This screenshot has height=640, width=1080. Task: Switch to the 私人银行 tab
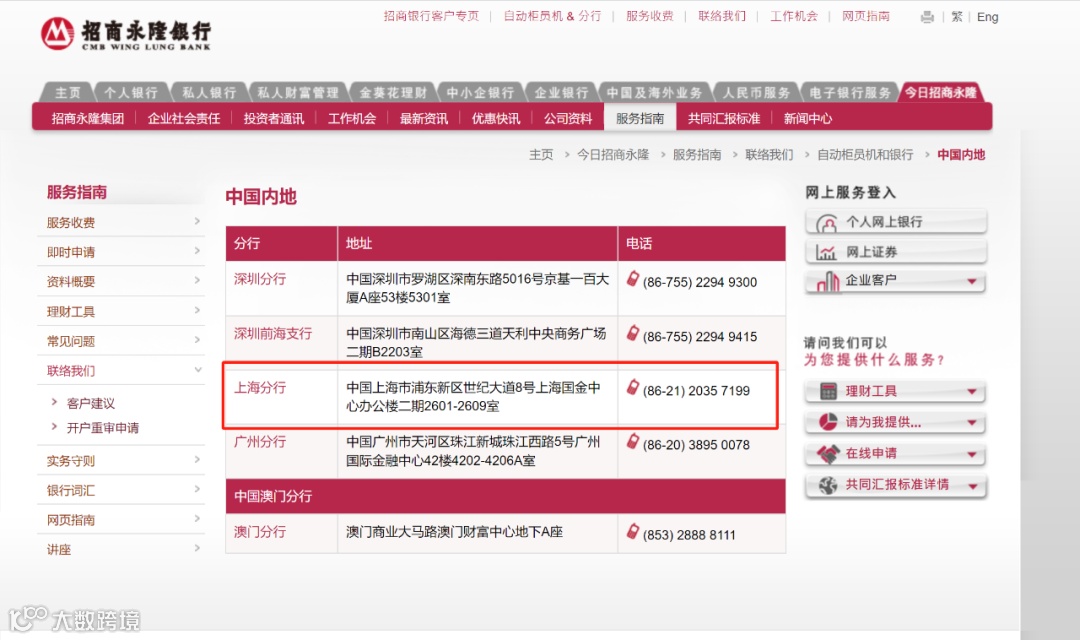tap(209, 92)
